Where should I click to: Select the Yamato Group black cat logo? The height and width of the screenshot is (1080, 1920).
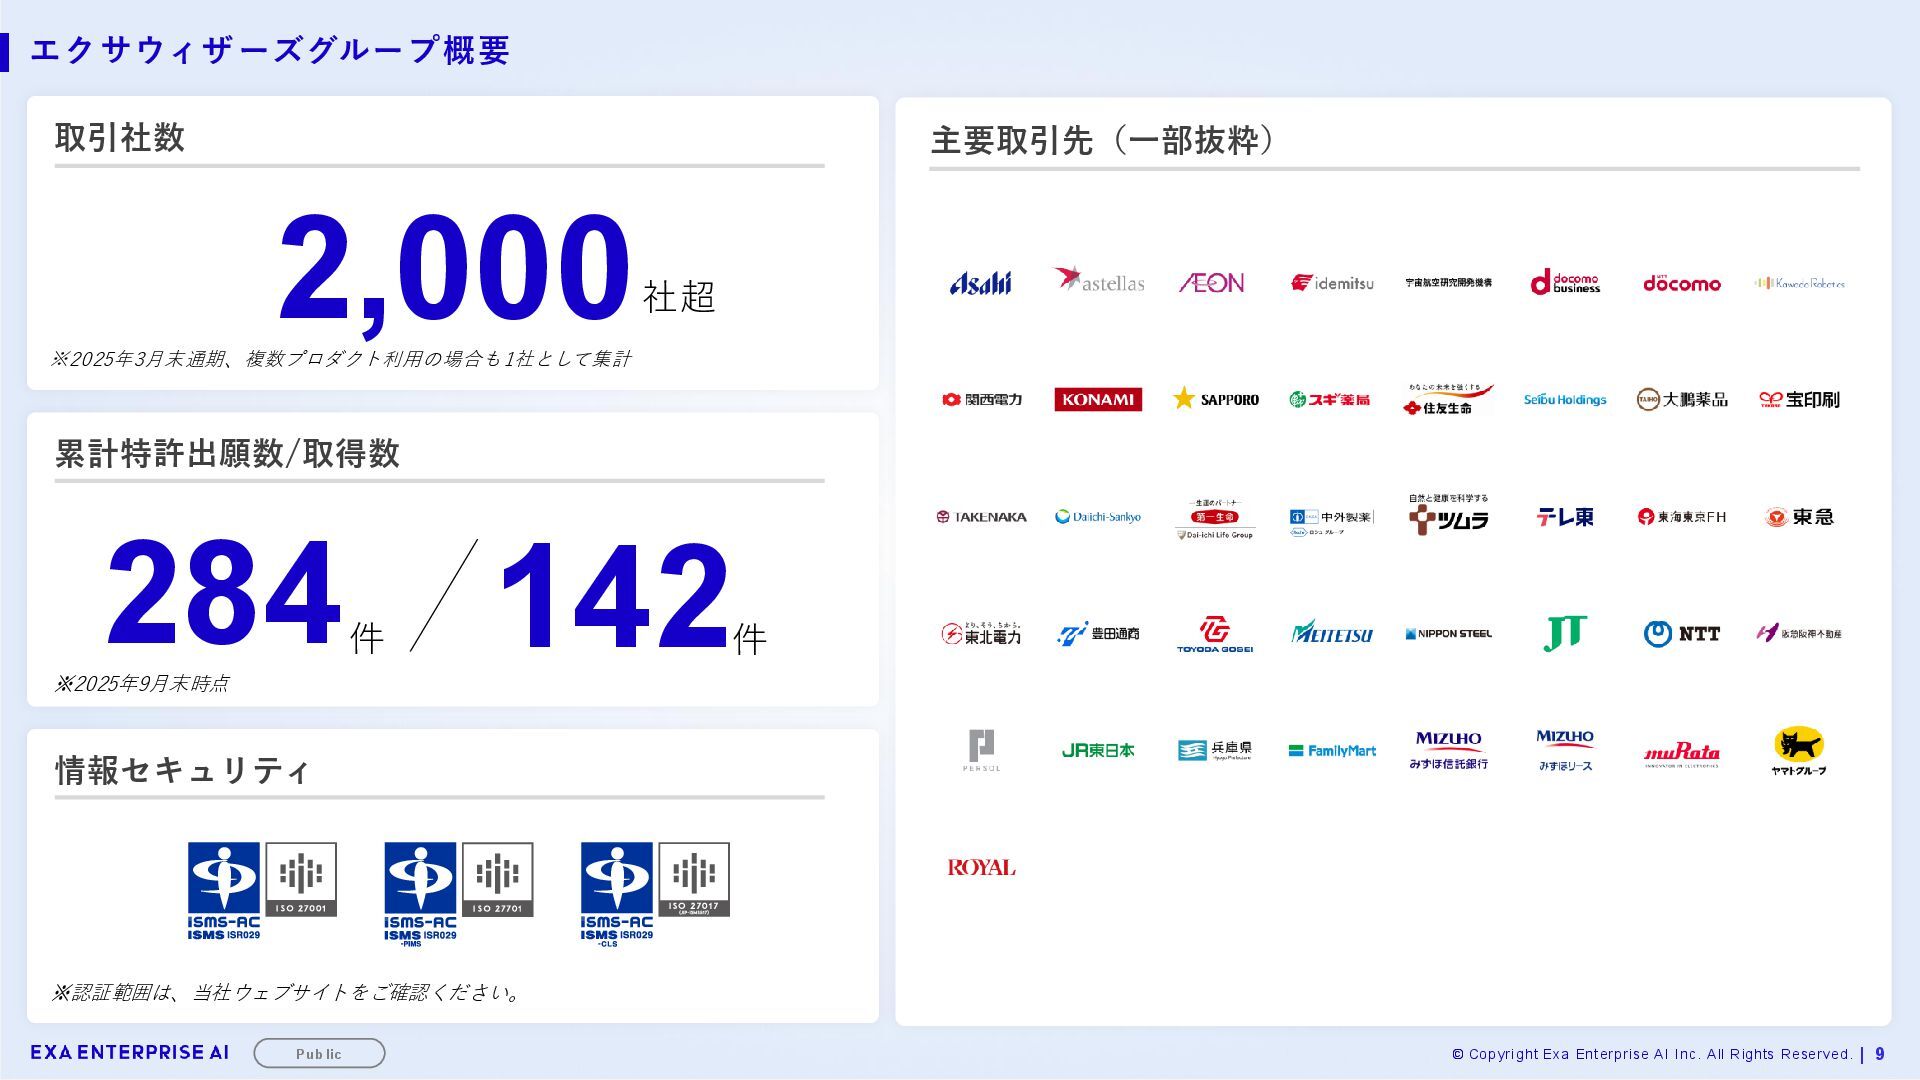(x=1798, y=750)
